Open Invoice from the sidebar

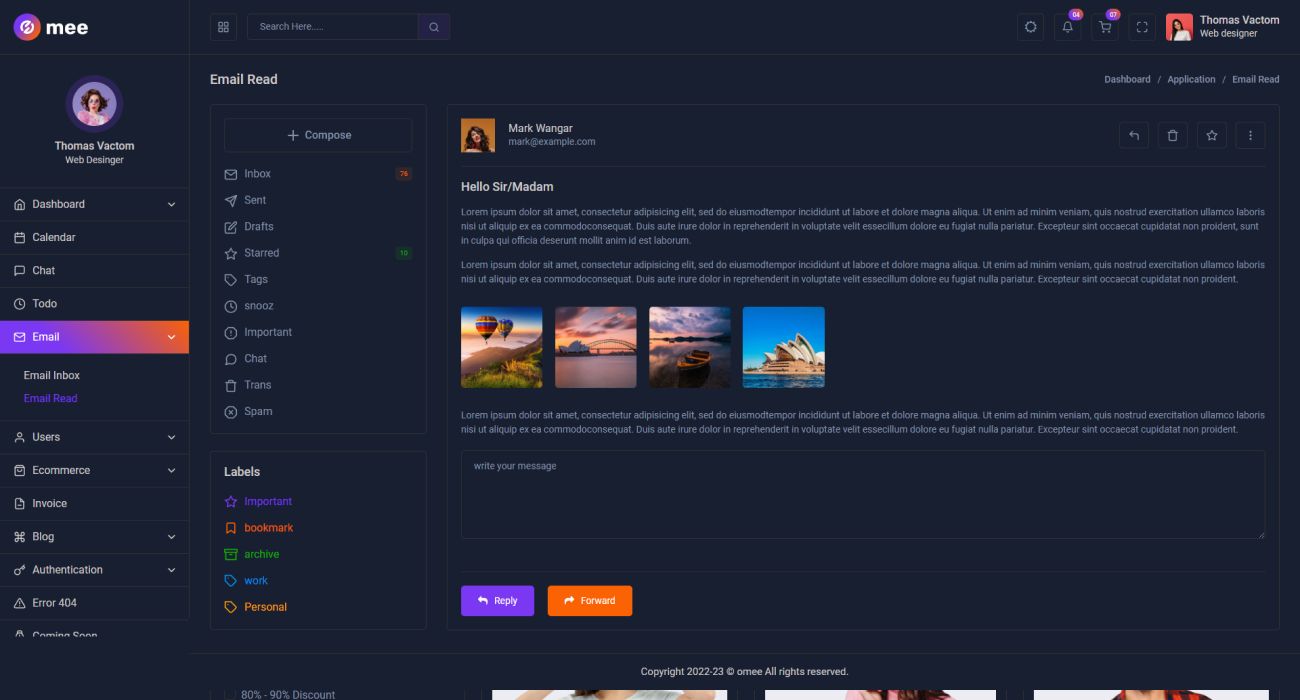94,504
